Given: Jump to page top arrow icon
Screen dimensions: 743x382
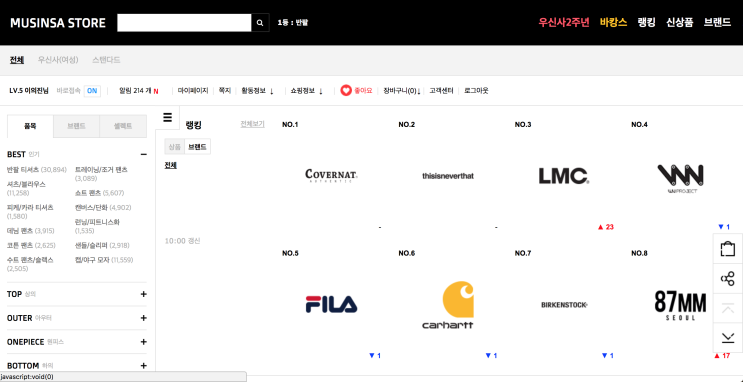Looking at the screenshot, I should coord(727,309).
